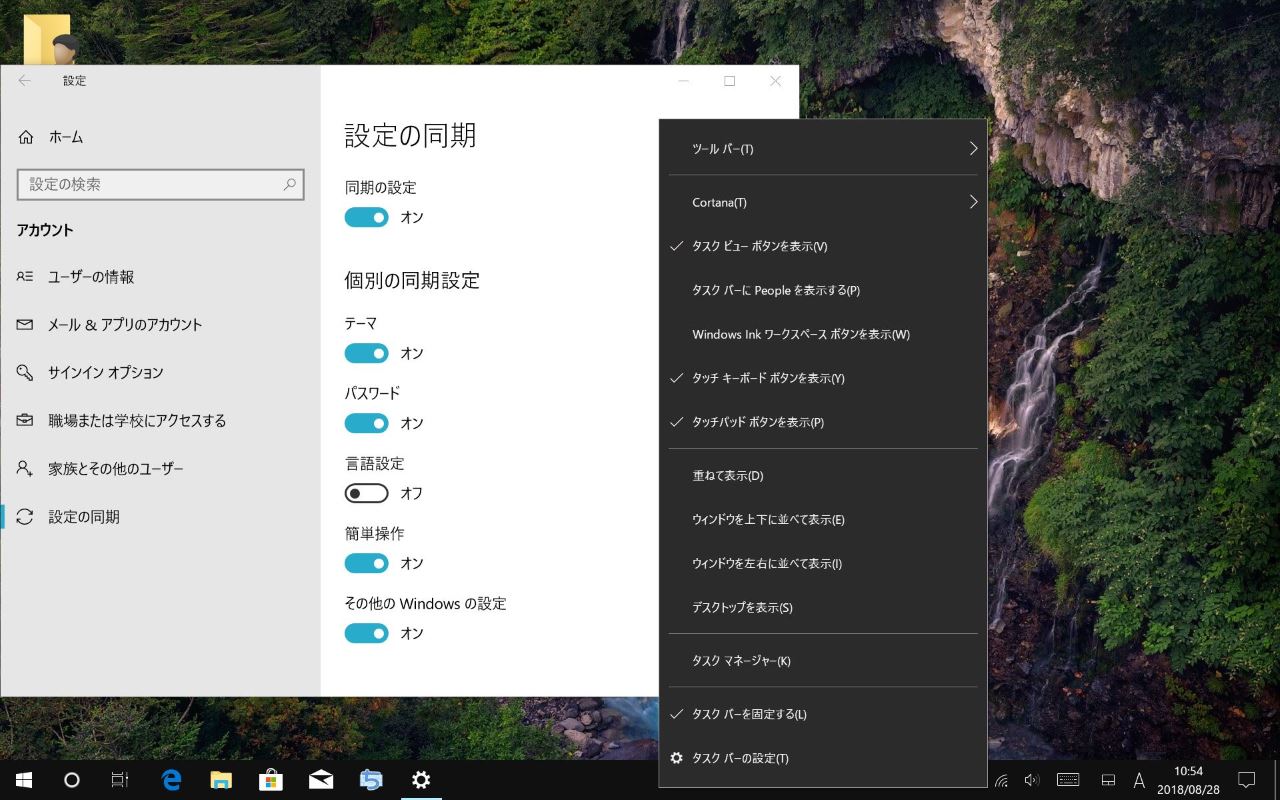Open 家族とその他のユーザー page
Image resolution: width=1280 pixels, height=800 pixels.
[160, 469]
